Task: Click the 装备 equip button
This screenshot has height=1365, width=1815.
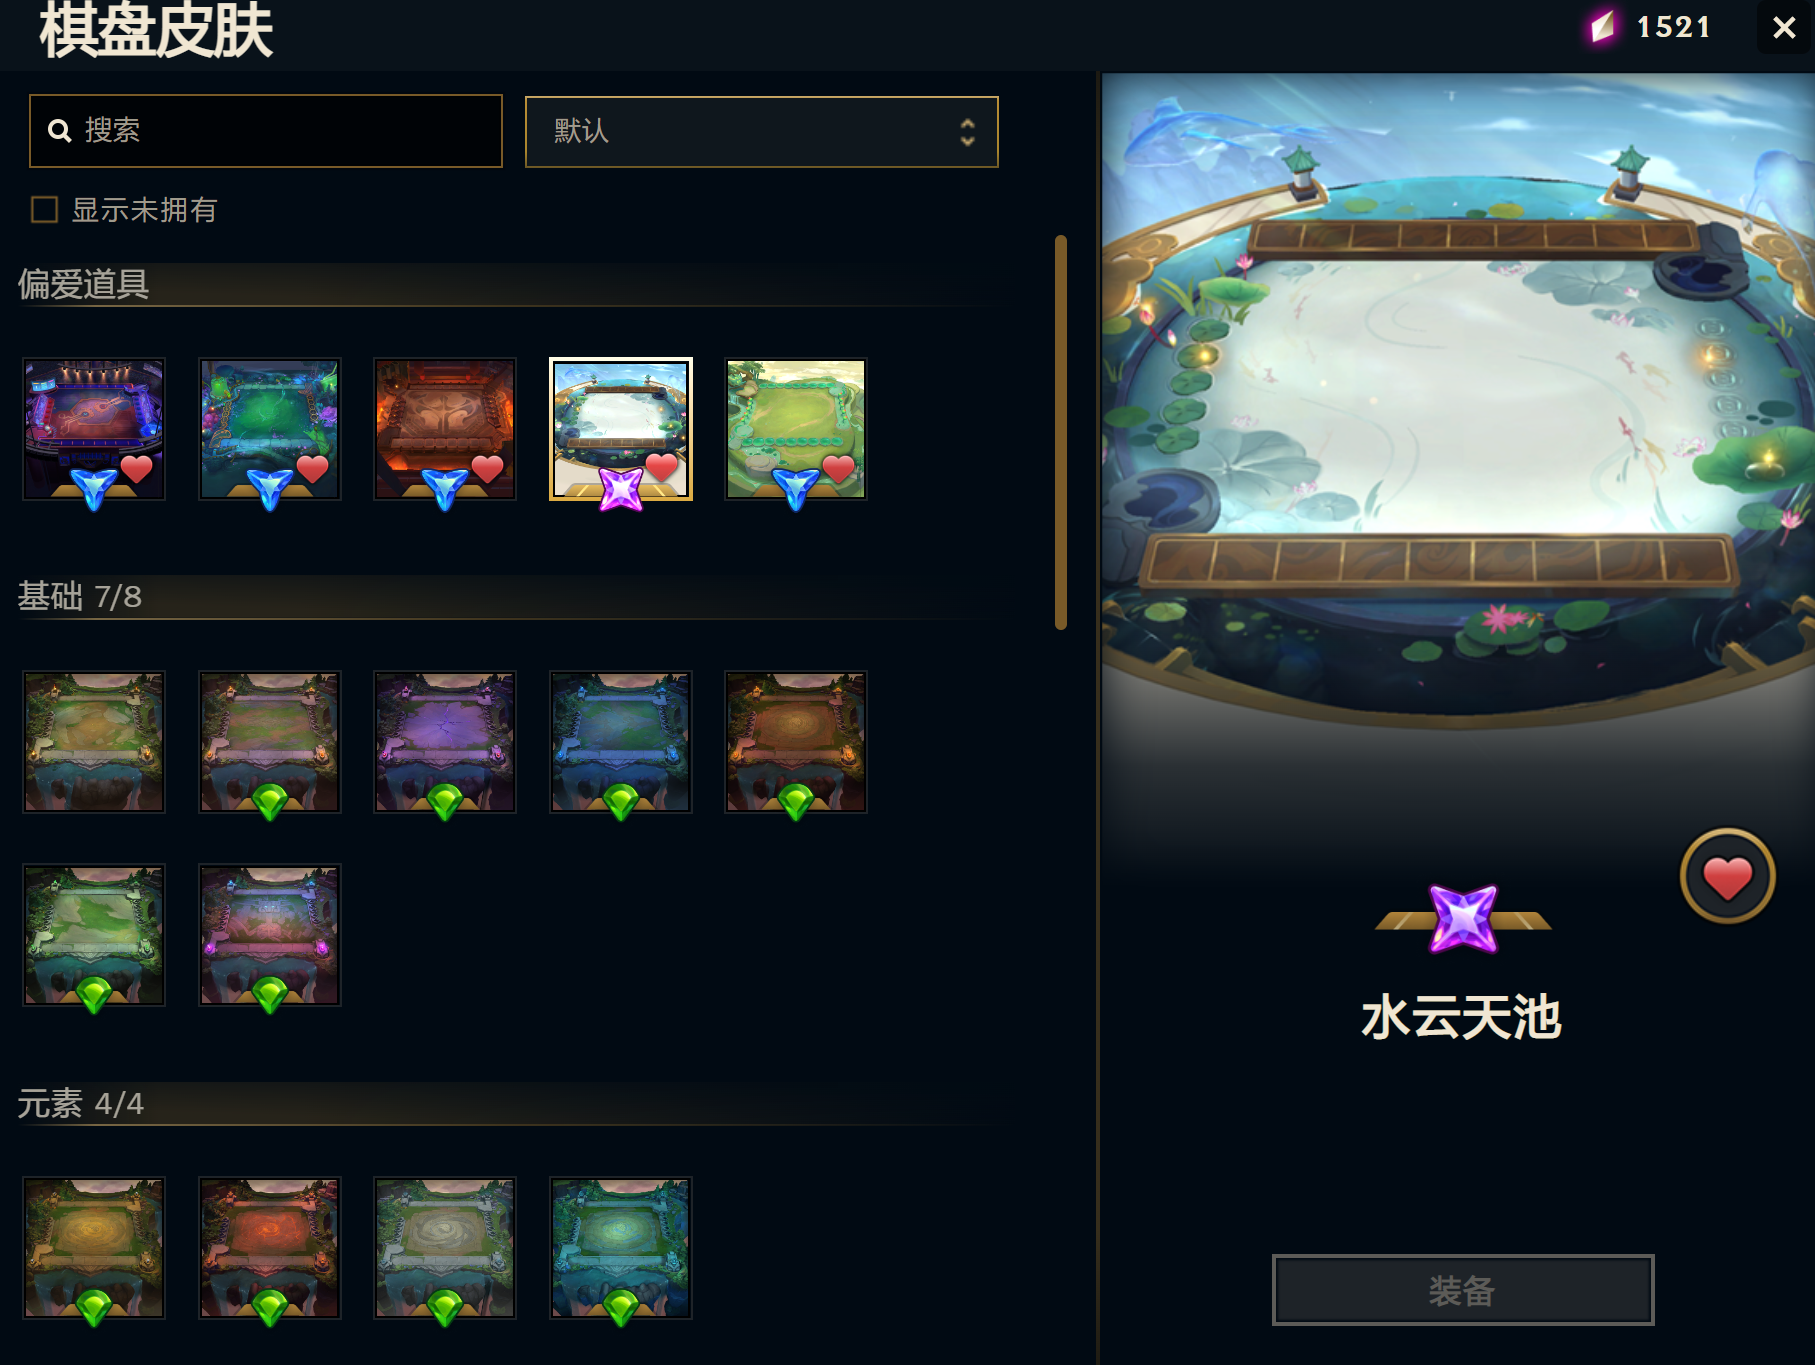Action: click(1462, 1290)
